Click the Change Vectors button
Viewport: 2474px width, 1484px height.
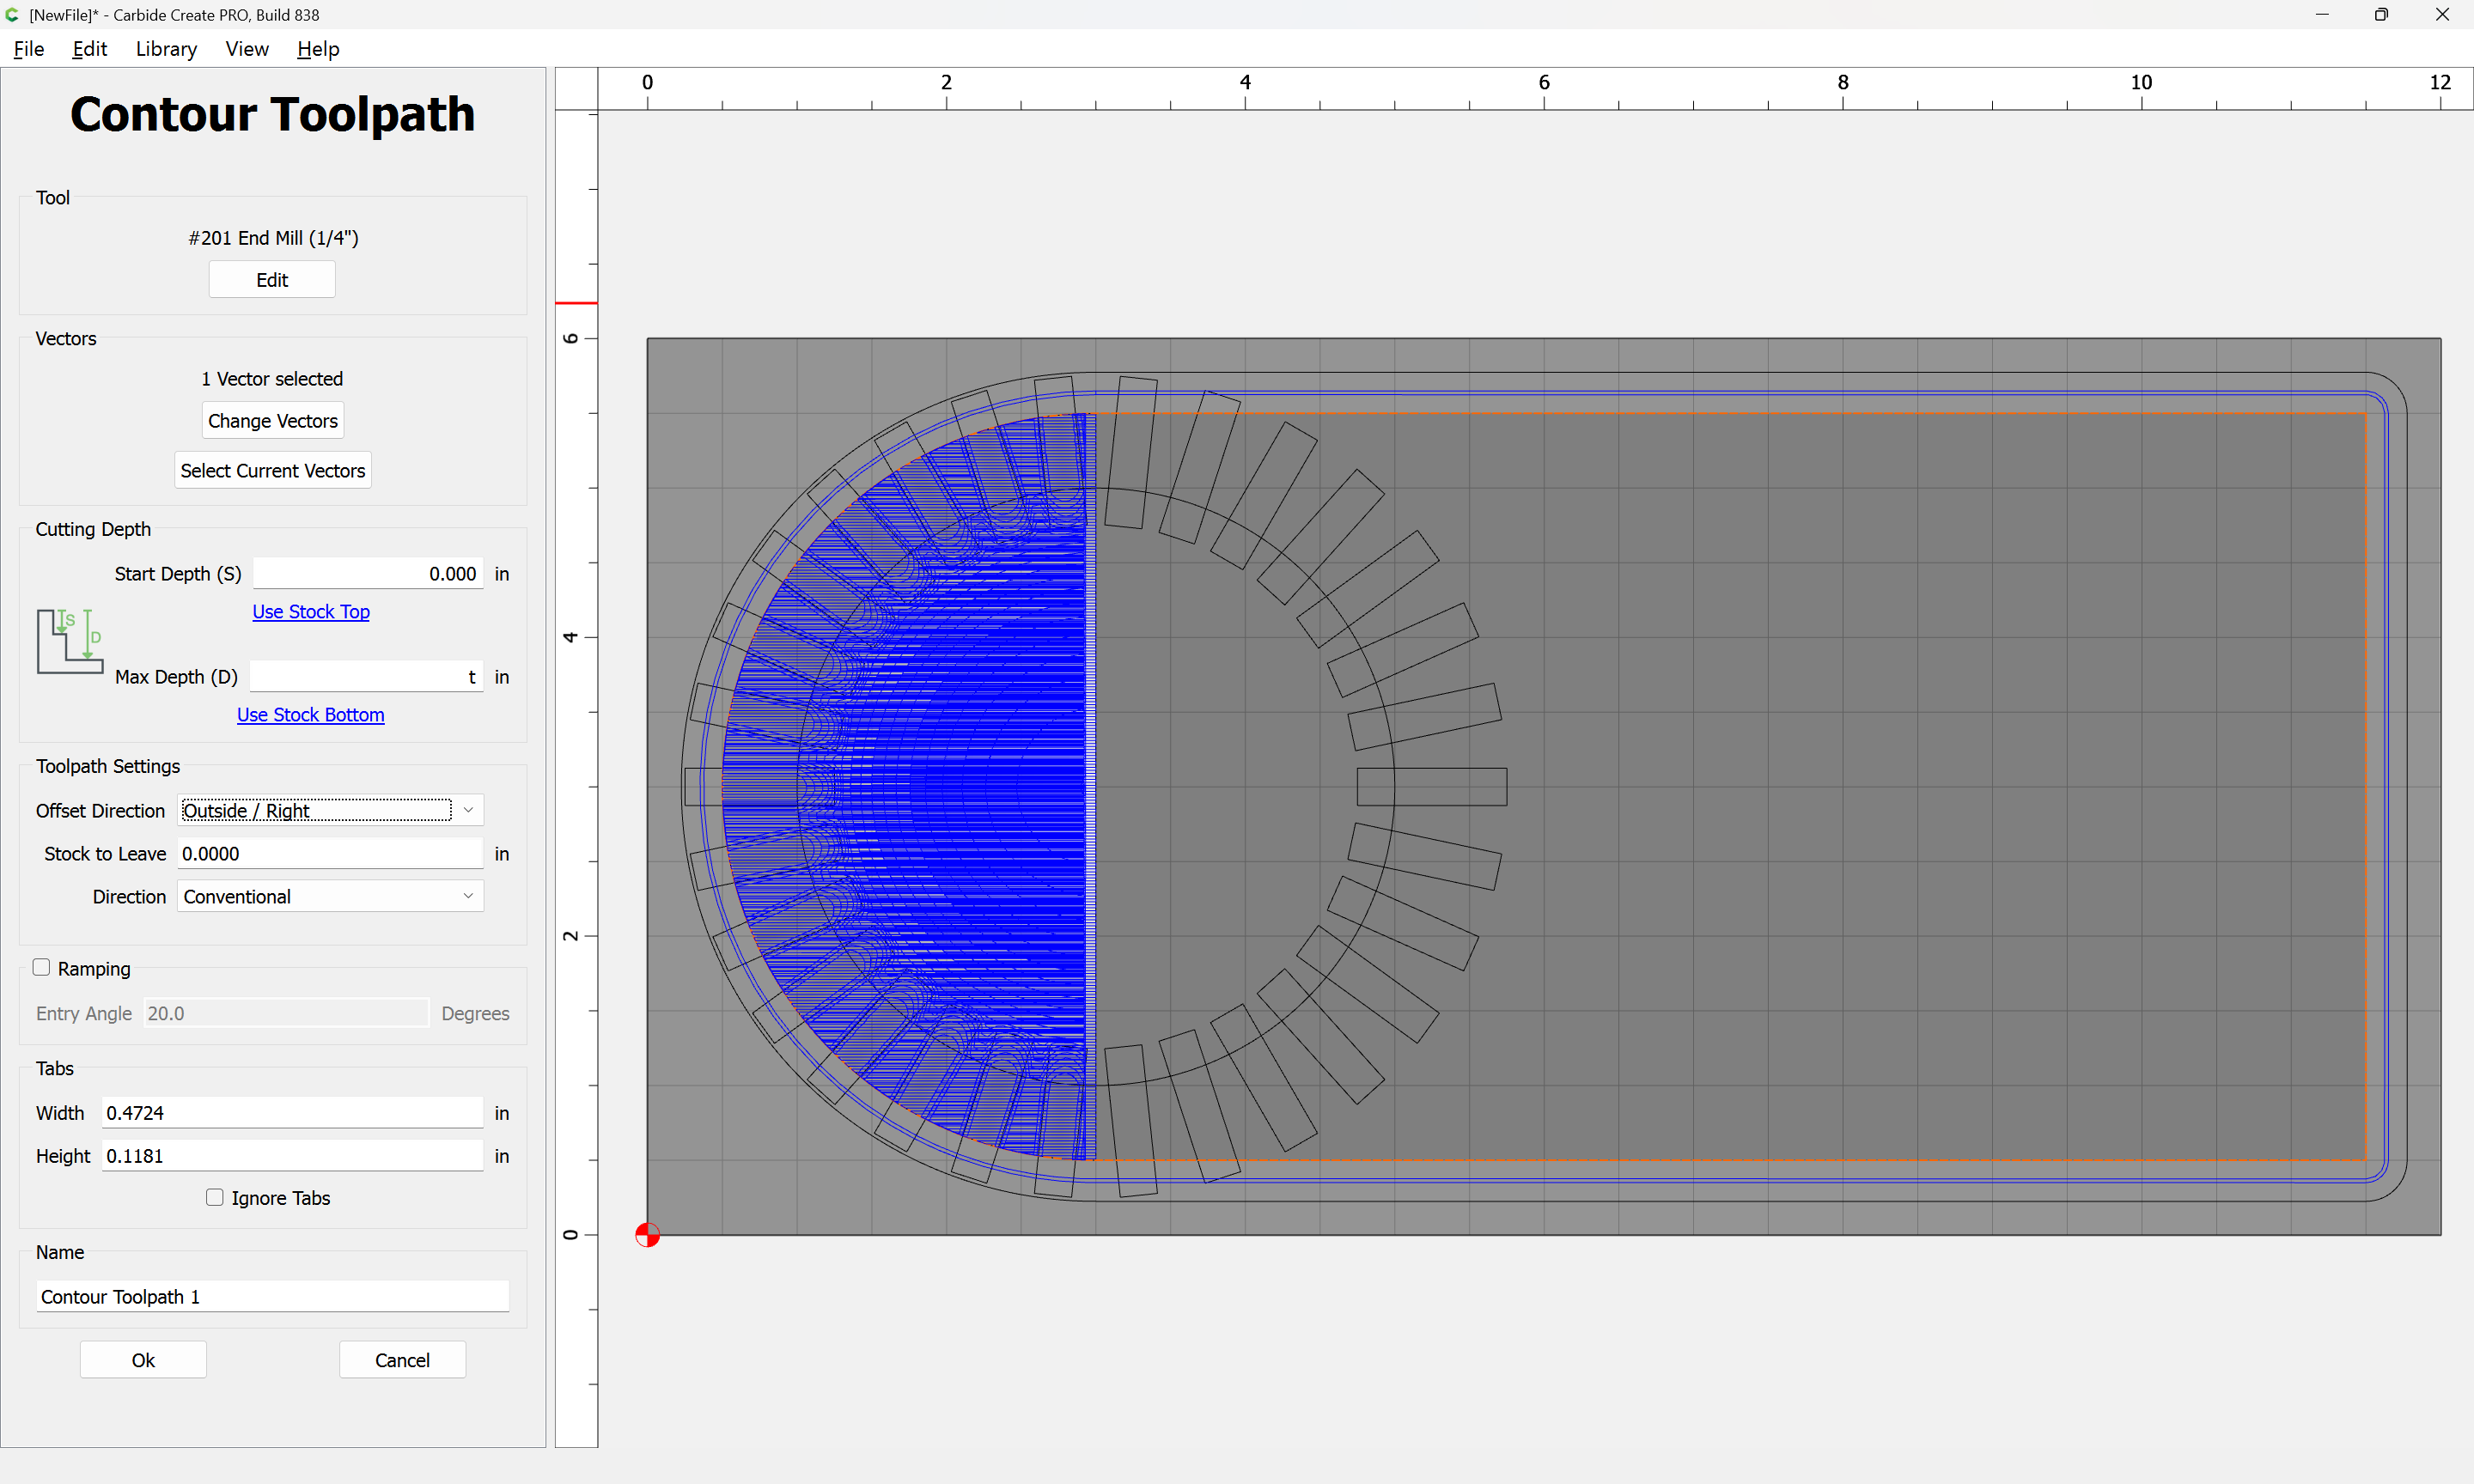click(x=272, y=421)
